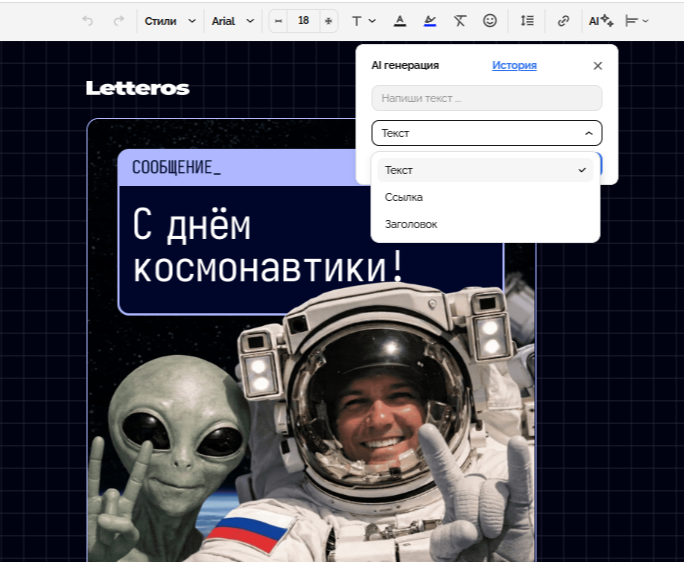The height and width of the screenshot is (562, 684).
Task: Open the line spacing options
Action: 527,20
